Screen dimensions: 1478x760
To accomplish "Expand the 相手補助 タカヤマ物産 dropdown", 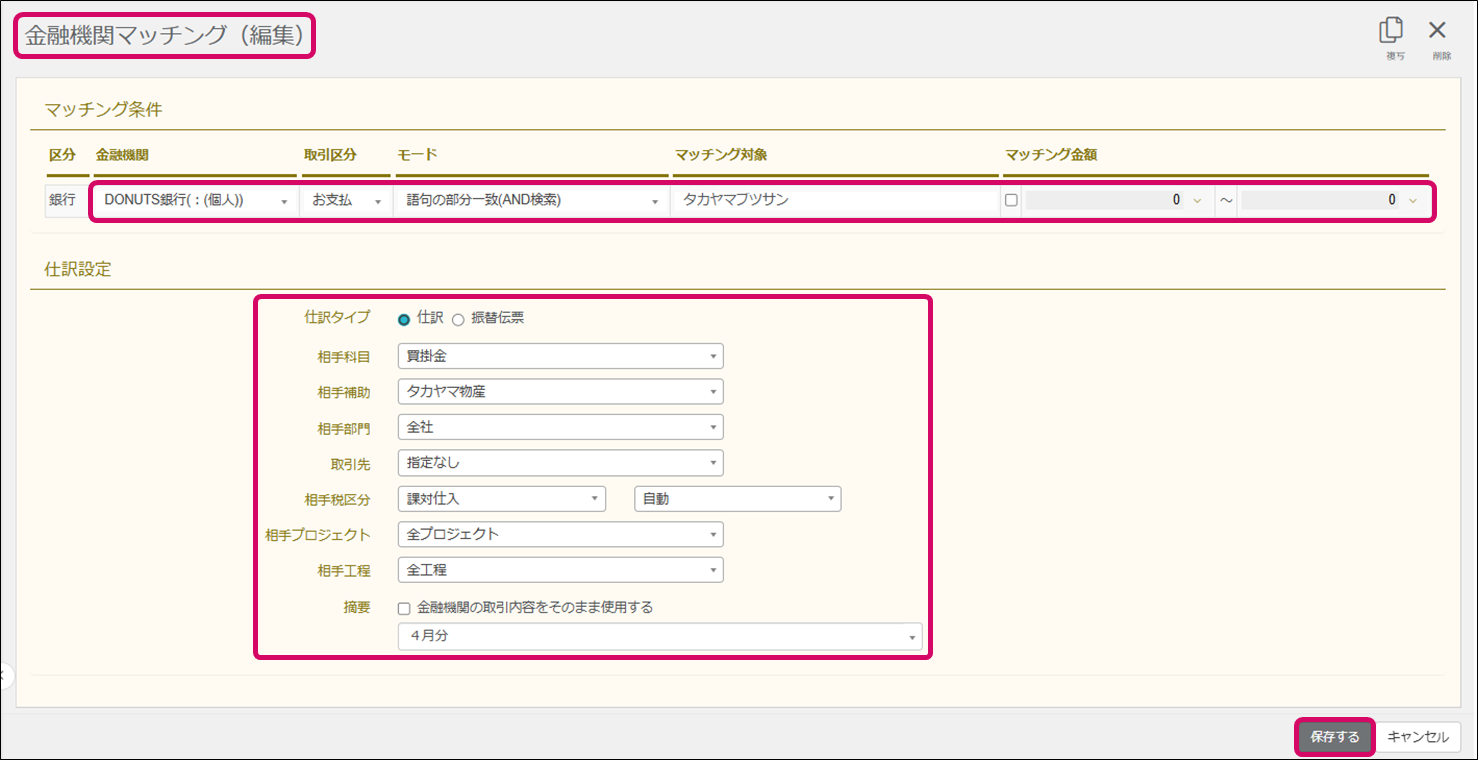I will coord(560,392).
